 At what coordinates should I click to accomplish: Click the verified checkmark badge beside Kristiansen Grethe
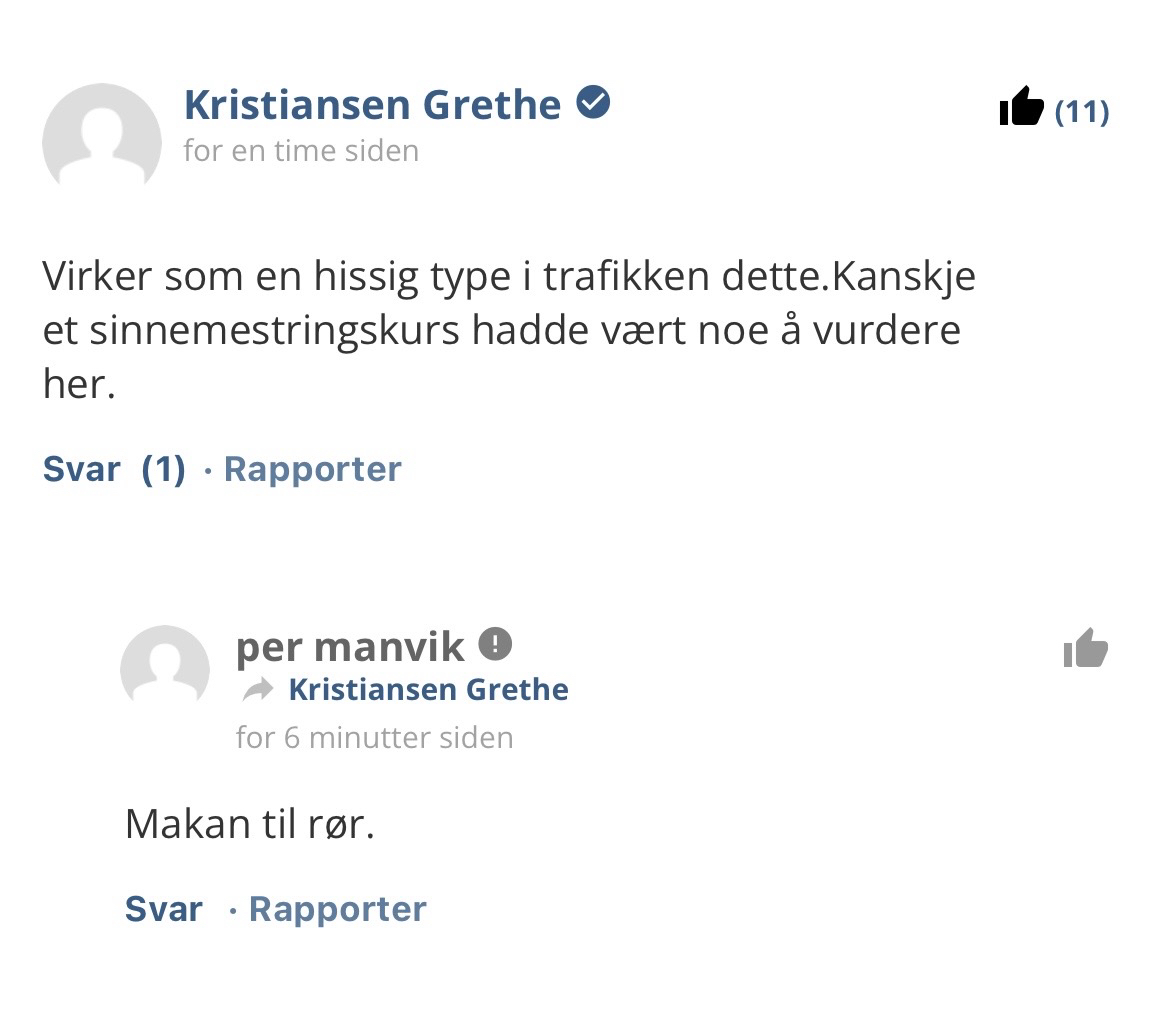pyautogui.click(x=594, y=102)
